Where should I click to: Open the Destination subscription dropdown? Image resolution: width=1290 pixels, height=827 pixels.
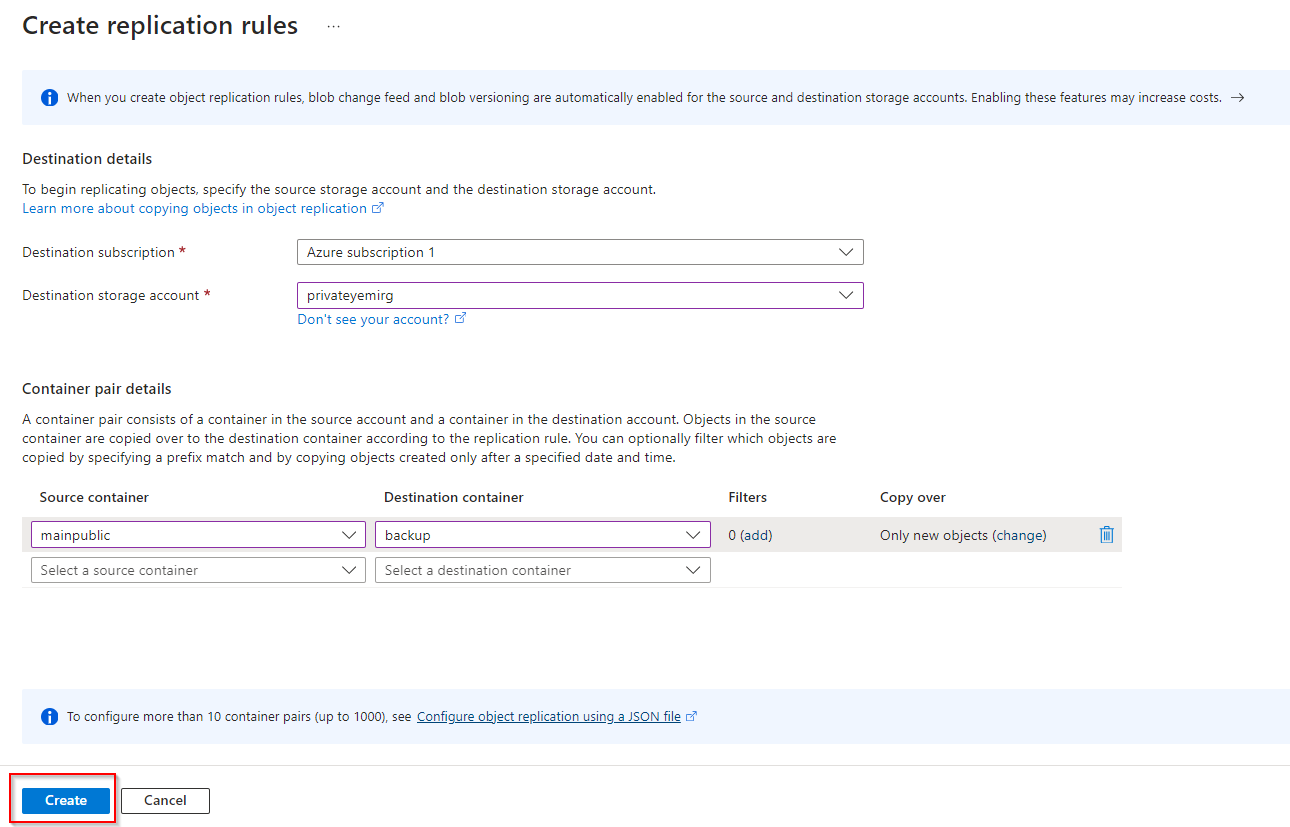coord(580,252)
